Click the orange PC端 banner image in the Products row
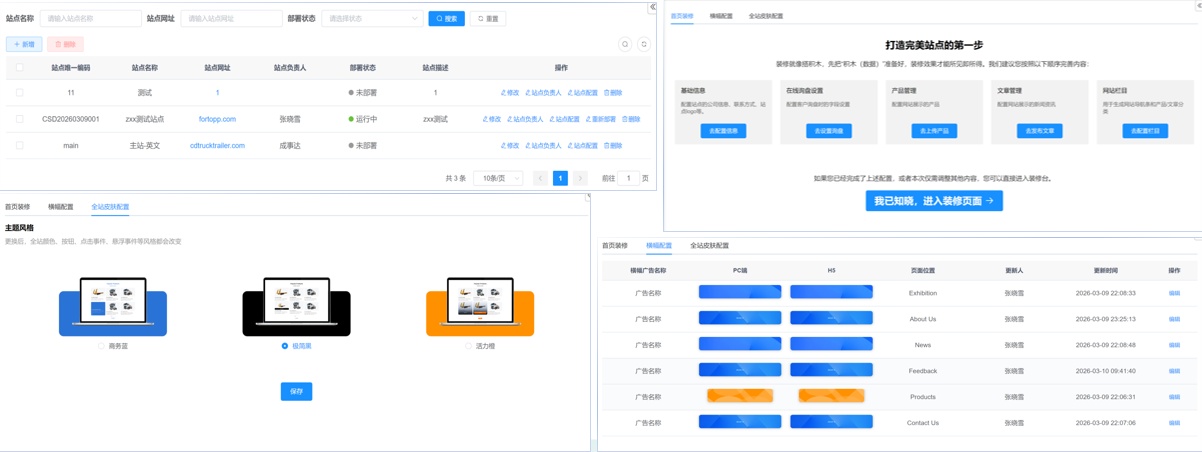1202x452 pixels. pyautogui.click(x=740, y=397)
